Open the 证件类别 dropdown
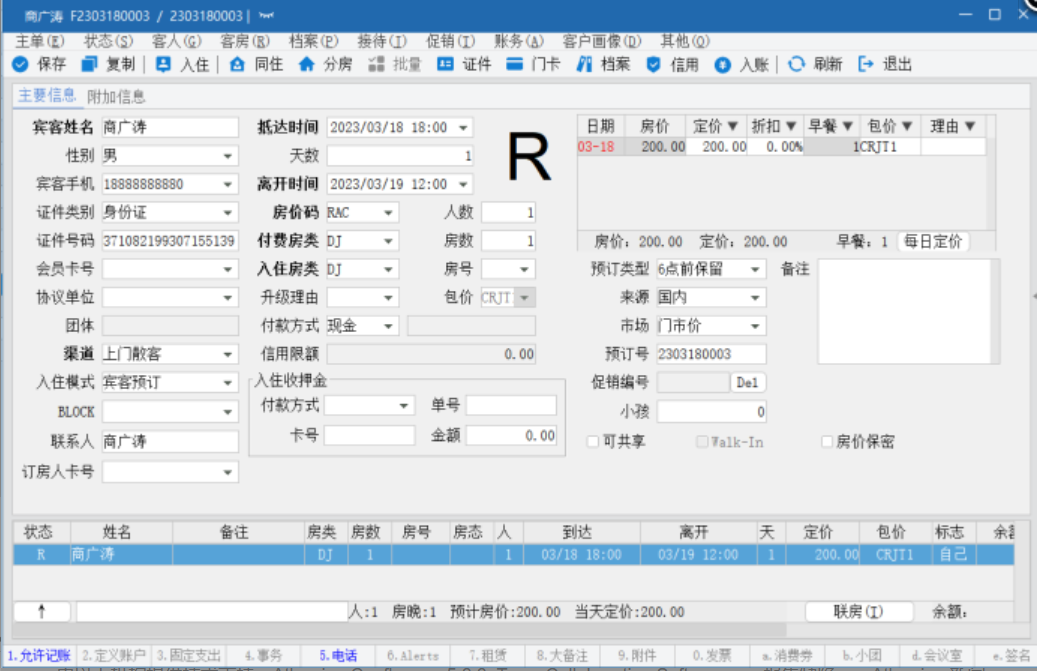1037x671 pixels. coord(228,213)
